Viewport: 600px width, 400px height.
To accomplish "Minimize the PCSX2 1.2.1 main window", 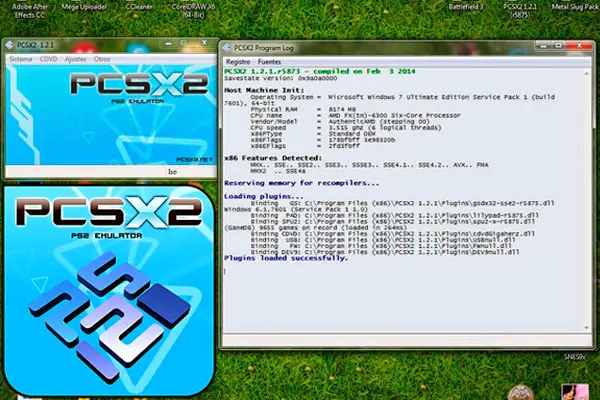I will coord(168,43).
